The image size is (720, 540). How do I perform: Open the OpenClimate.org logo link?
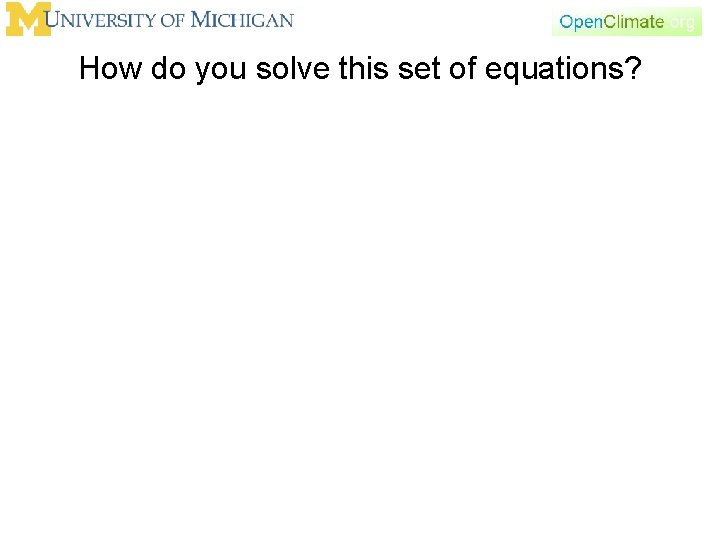click(626, 21)
